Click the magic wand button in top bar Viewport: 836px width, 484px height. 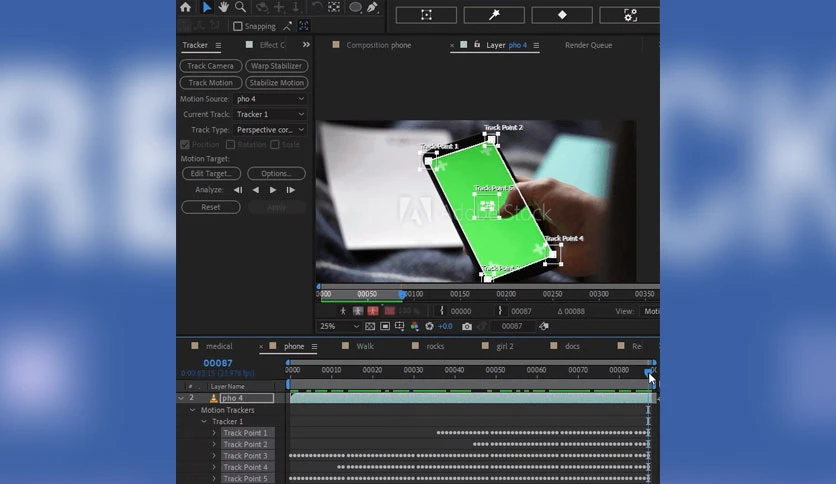click(x=494, y=15)
